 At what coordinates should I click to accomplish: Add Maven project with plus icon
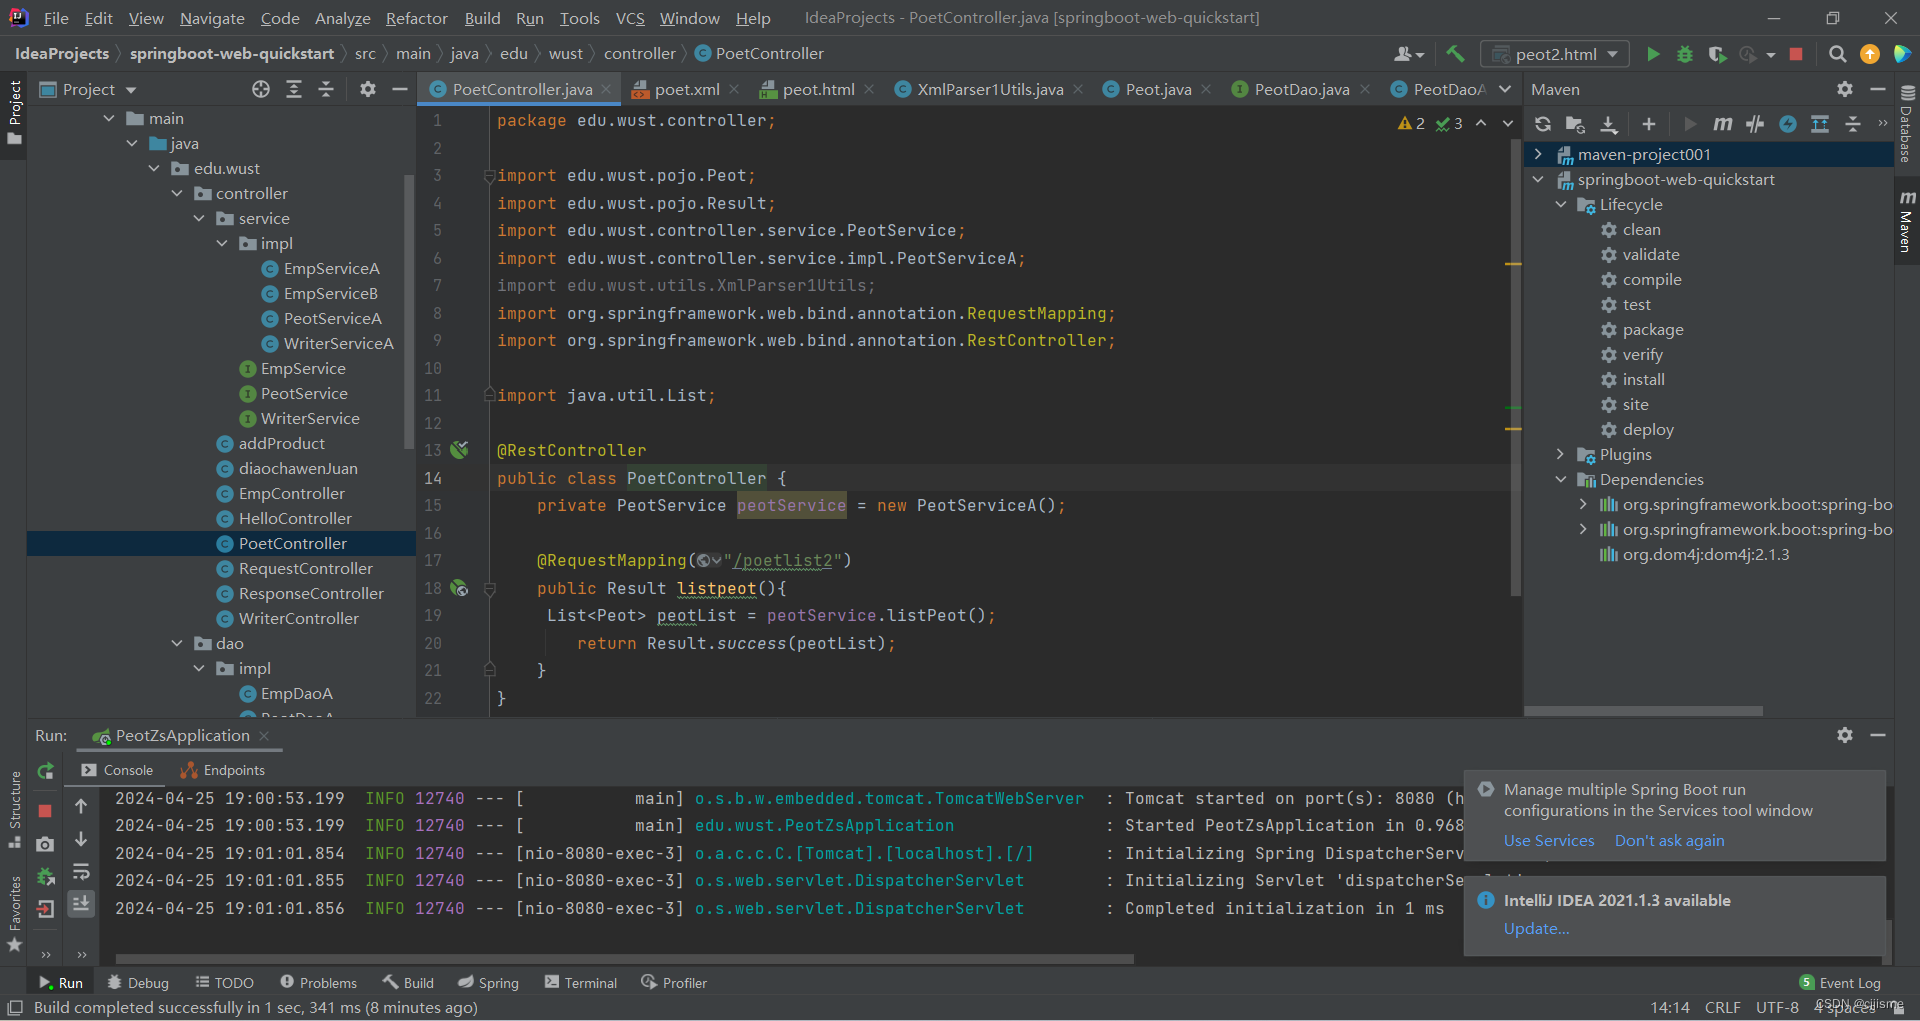(x=1649, y=124)
